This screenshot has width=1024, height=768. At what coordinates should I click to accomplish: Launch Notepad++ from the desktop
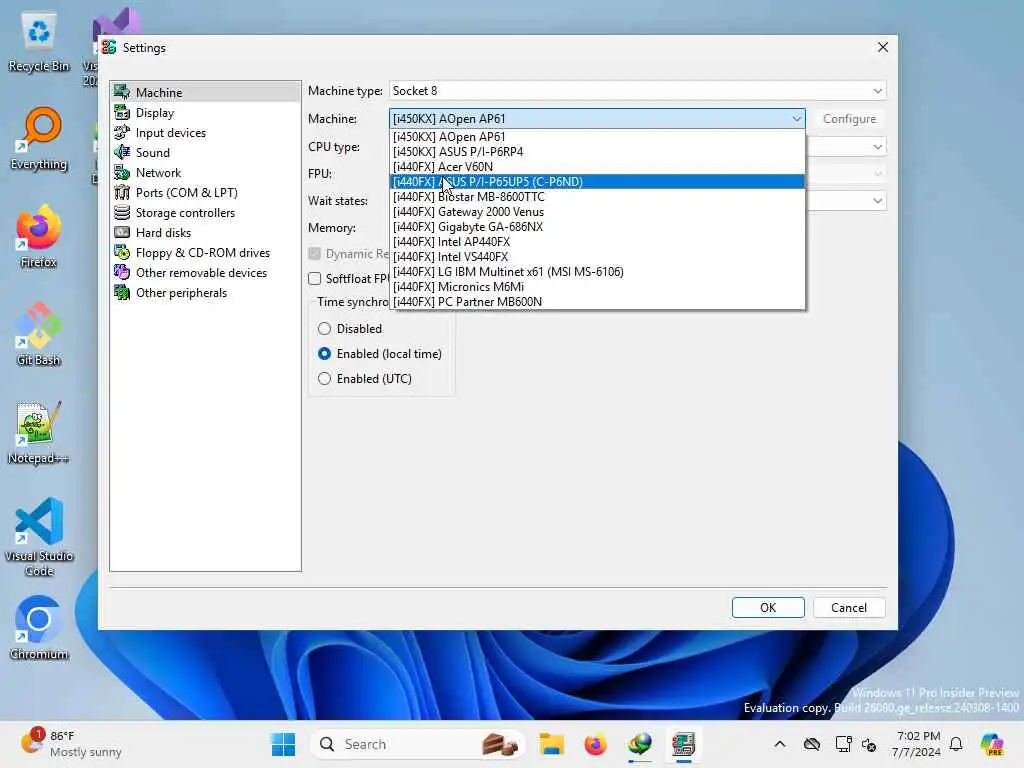click(39, 433)
